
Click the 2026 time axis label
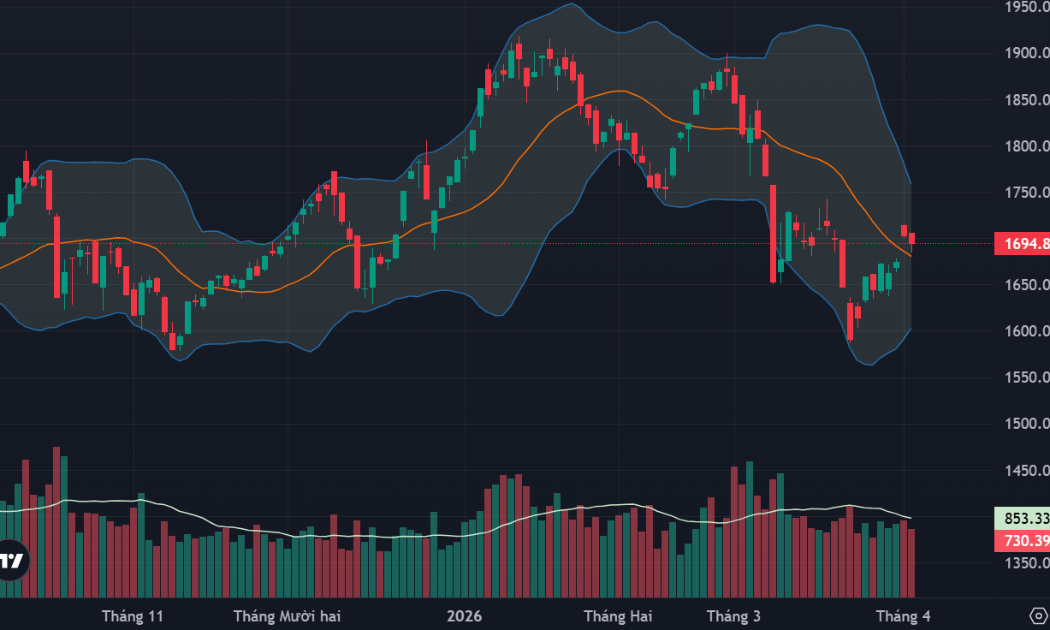pyautogui.click(x=464, y=615)
